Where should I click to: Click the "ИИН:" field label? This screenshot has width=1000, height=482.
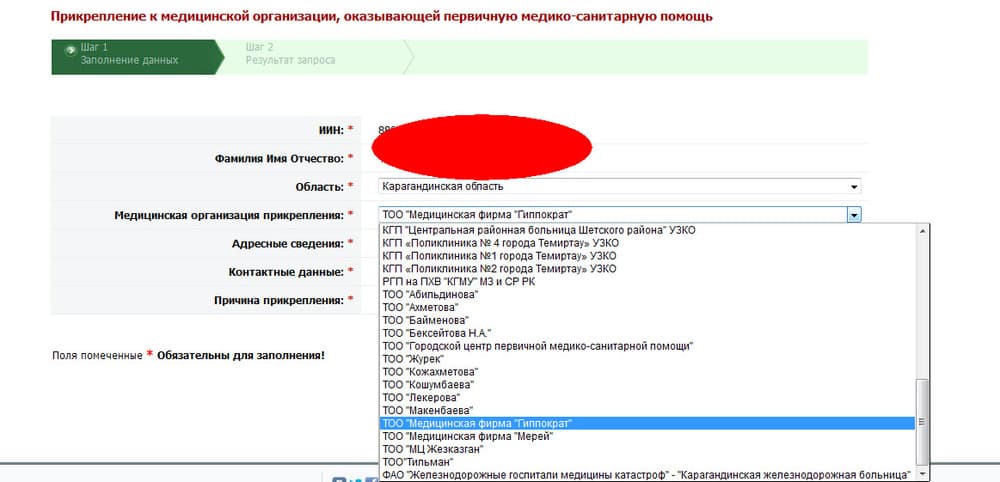tap(331, 130)
